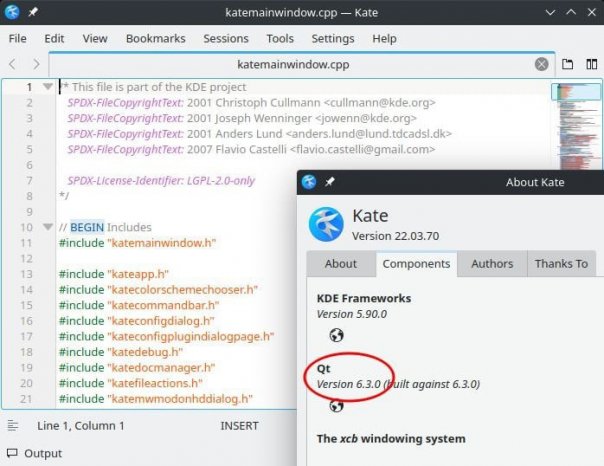Open new tab via tab bar icon
604x466 pixels.
click(567, 64)
